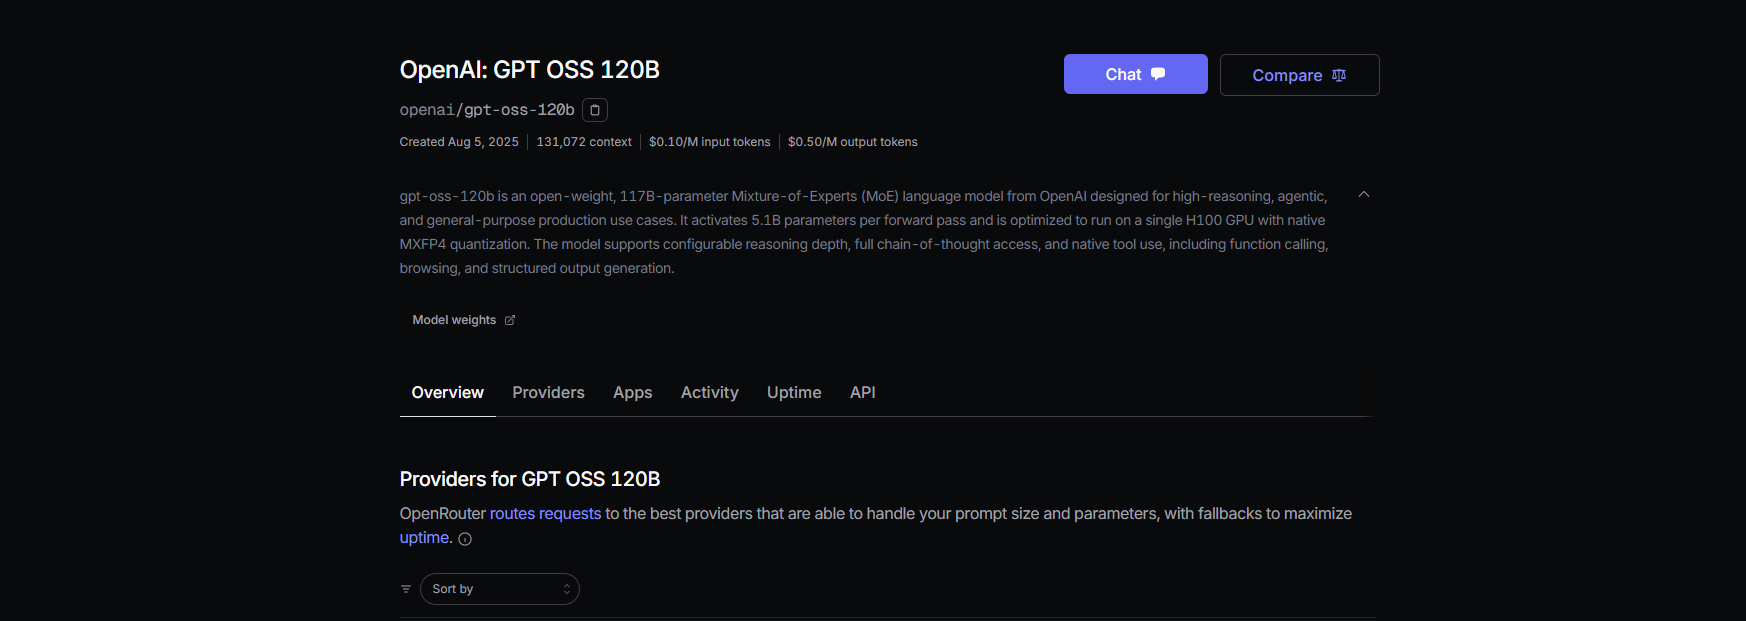
Task: Open the uptime link
Action: pos(425,537)
